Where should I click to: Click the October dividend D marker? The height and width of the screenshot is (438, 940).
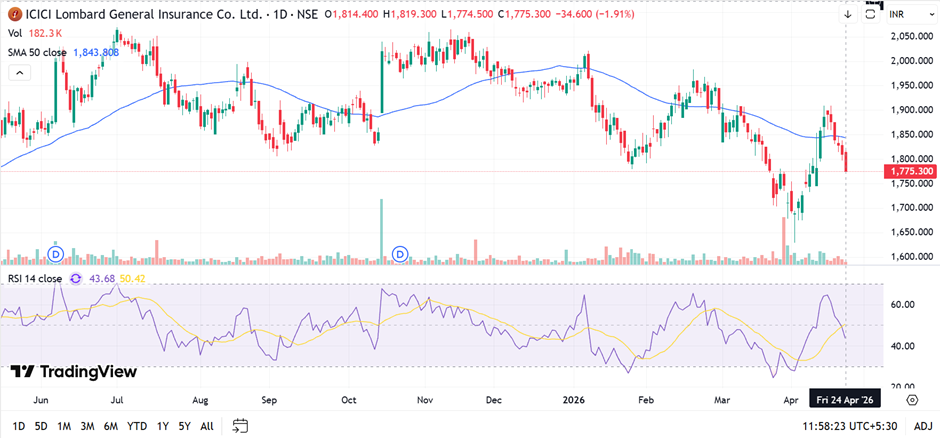point(401,254)
